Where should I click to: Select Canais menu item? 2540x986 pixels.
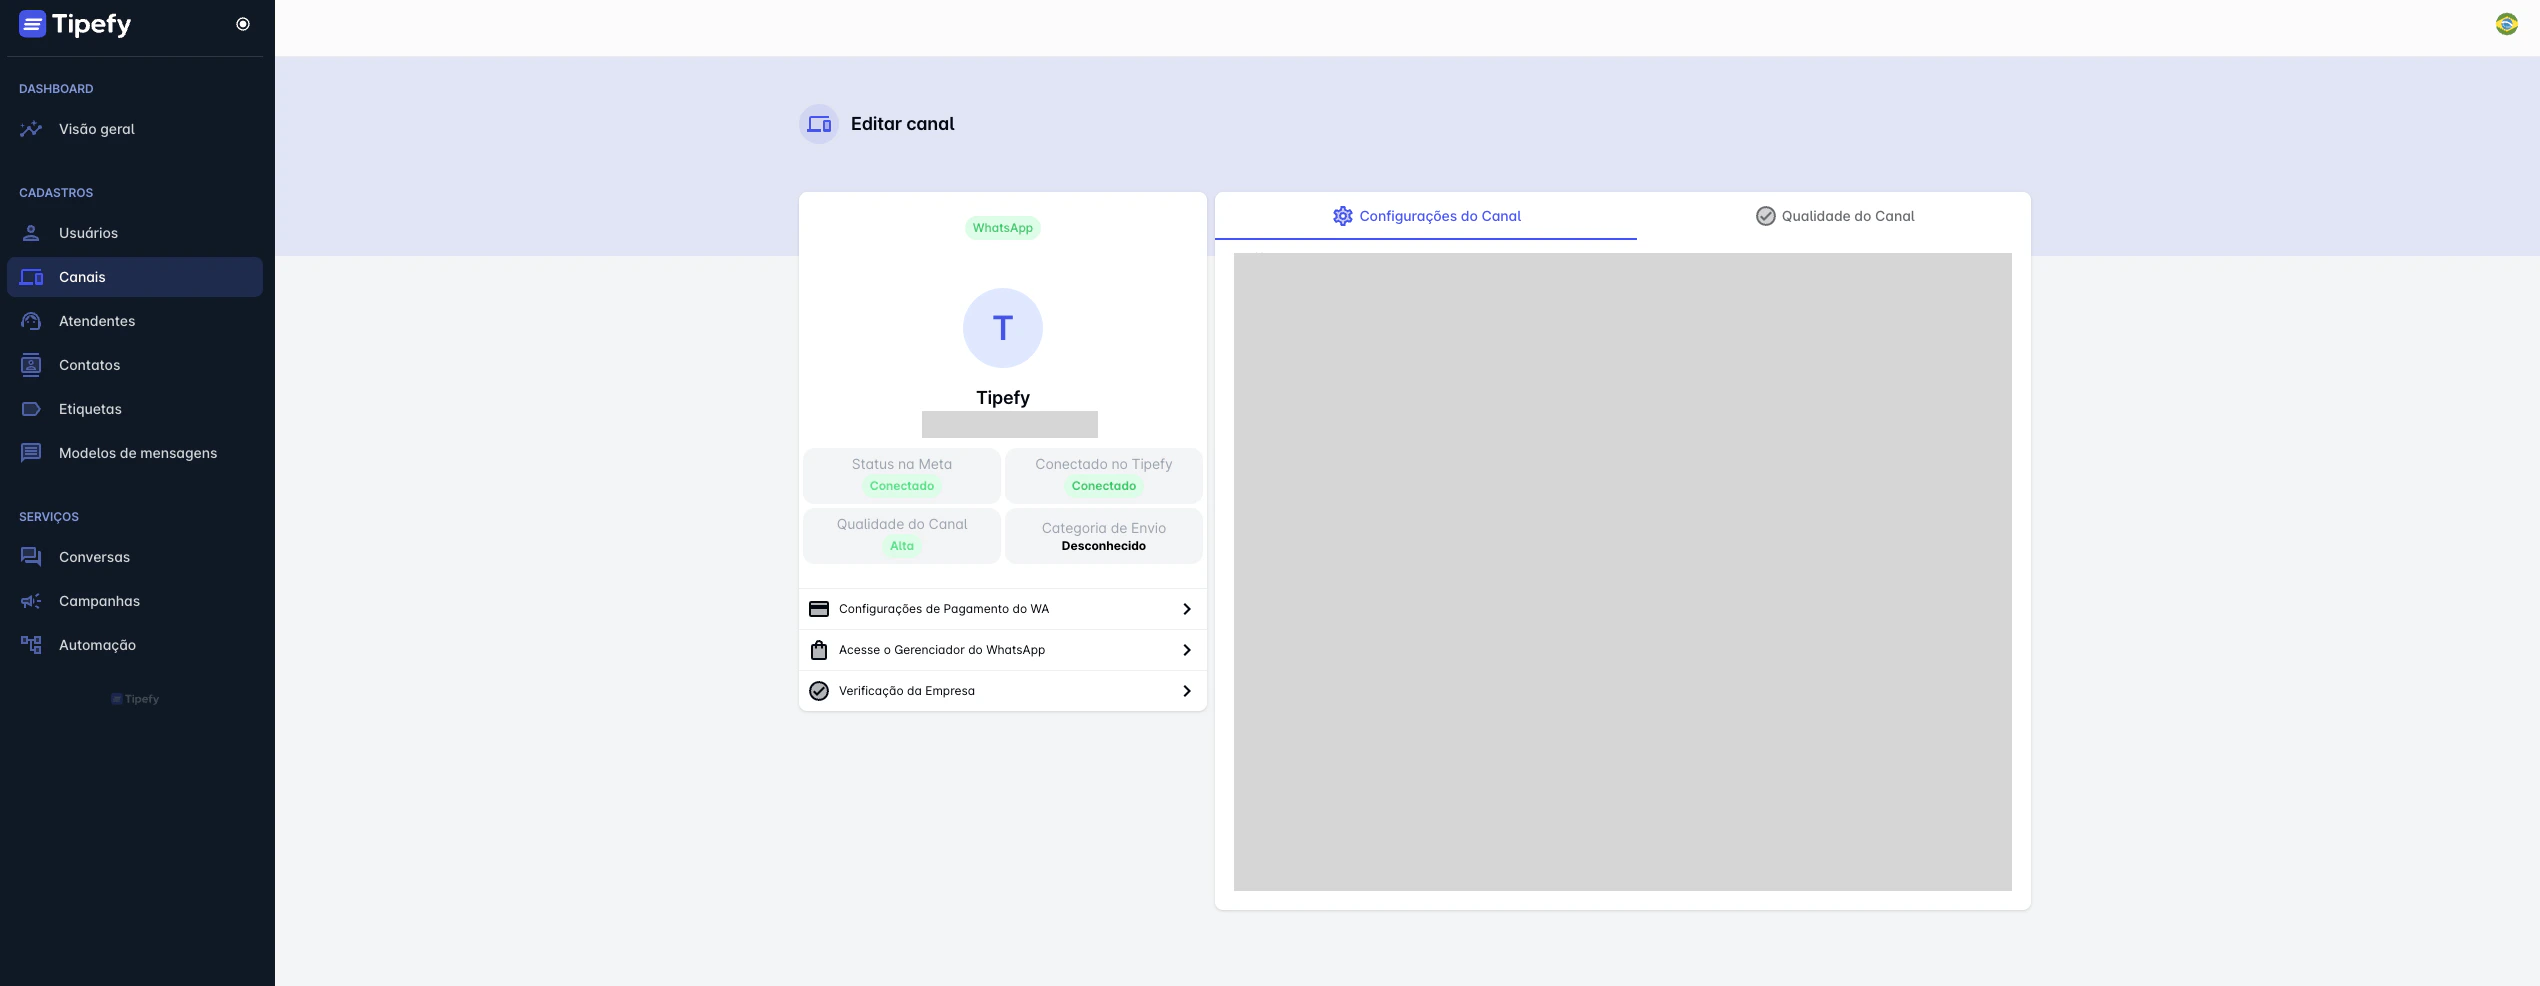pos(135,277)
